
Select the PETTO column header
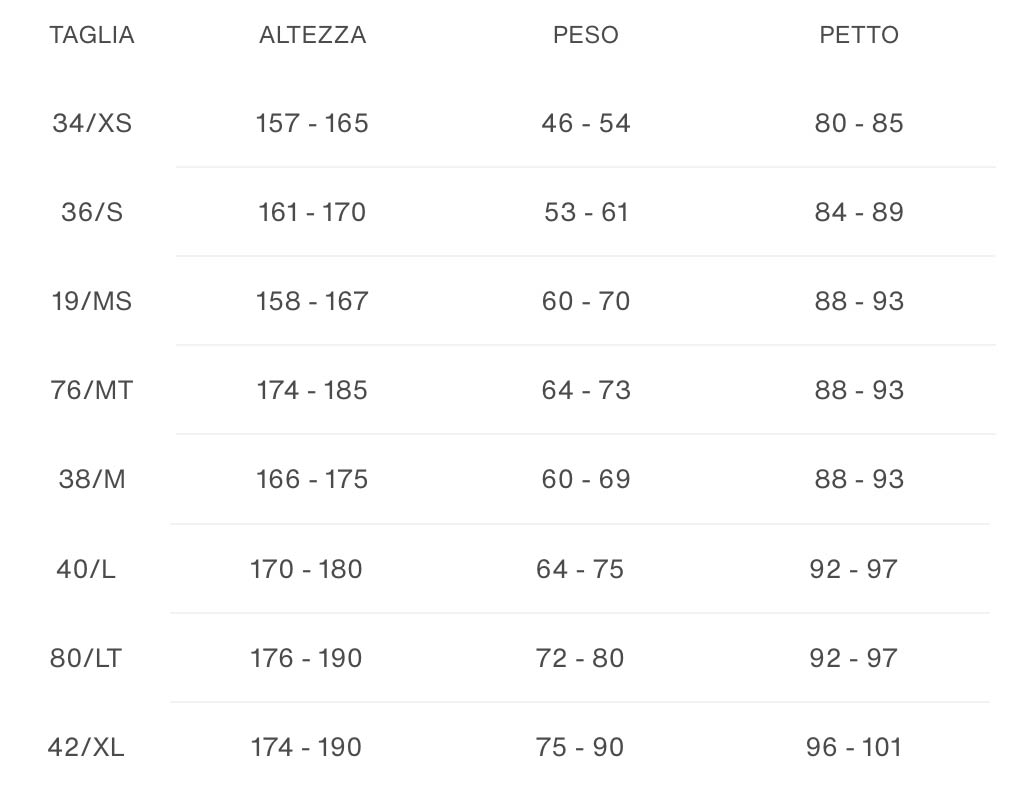(x=859, y=35)
